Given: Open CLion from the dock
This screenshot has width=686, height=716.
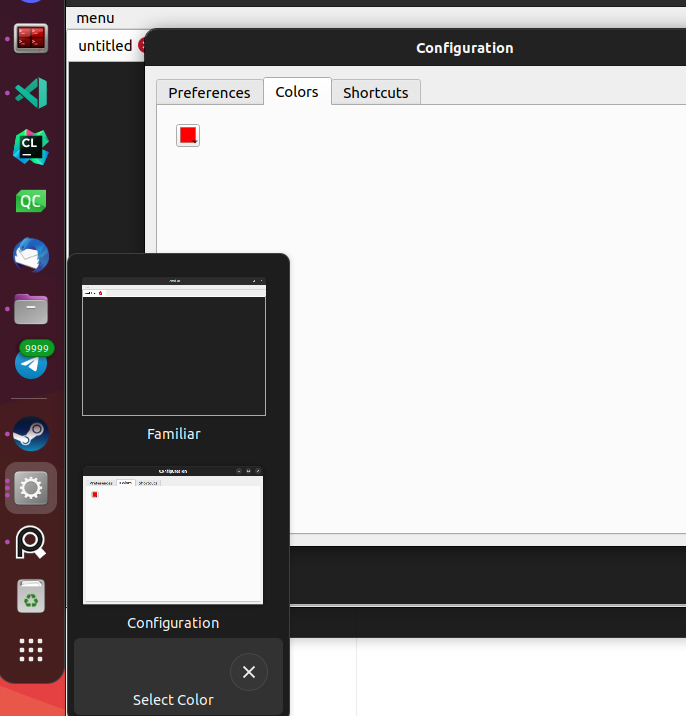Looking at the screenshot, I should [x=31, y=147].
